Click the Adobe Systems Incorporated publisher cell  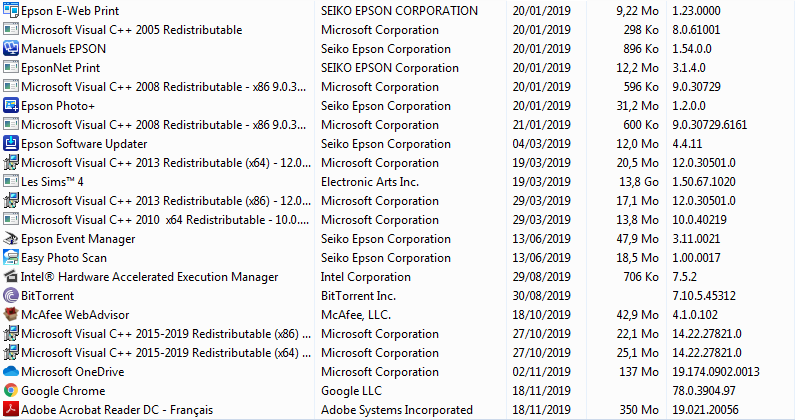(396, 410)
